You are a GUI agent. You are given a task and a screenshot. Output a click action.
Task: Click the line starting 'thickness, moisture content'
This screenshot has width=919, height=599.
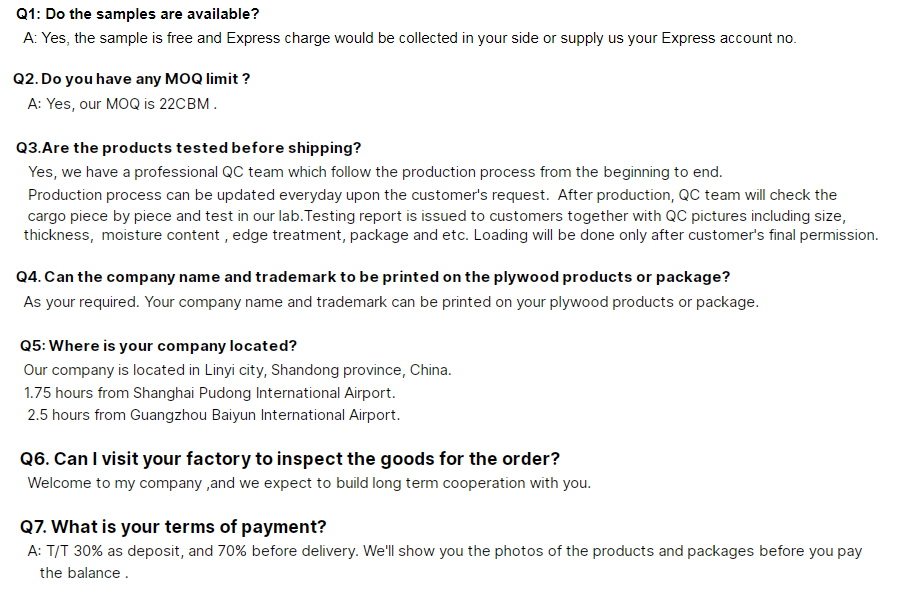pos(451,235)
